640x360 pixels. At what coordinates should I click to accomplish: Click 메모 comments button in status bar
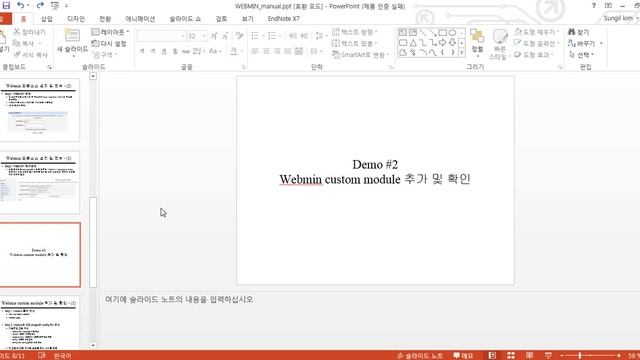(x=463, y=356)
